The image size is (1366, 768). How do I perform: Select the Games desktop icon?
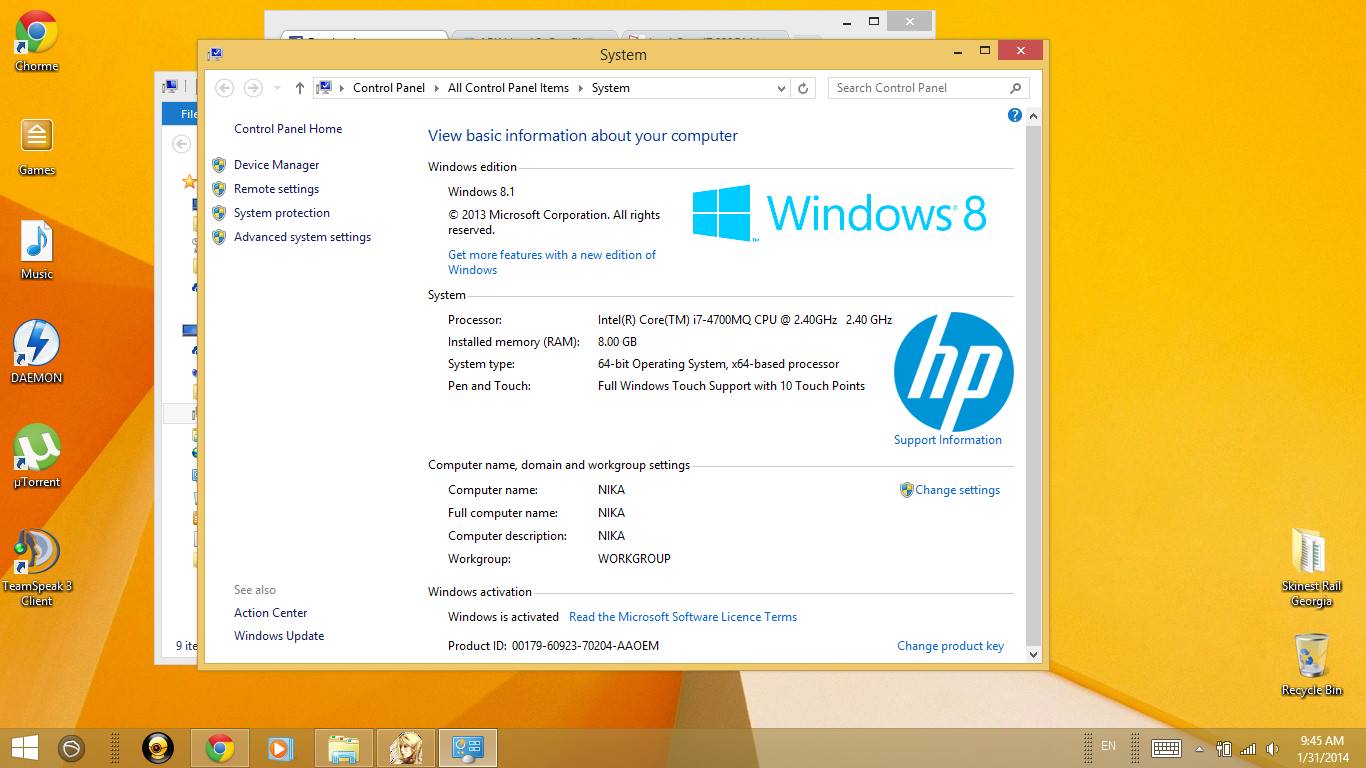36,146
